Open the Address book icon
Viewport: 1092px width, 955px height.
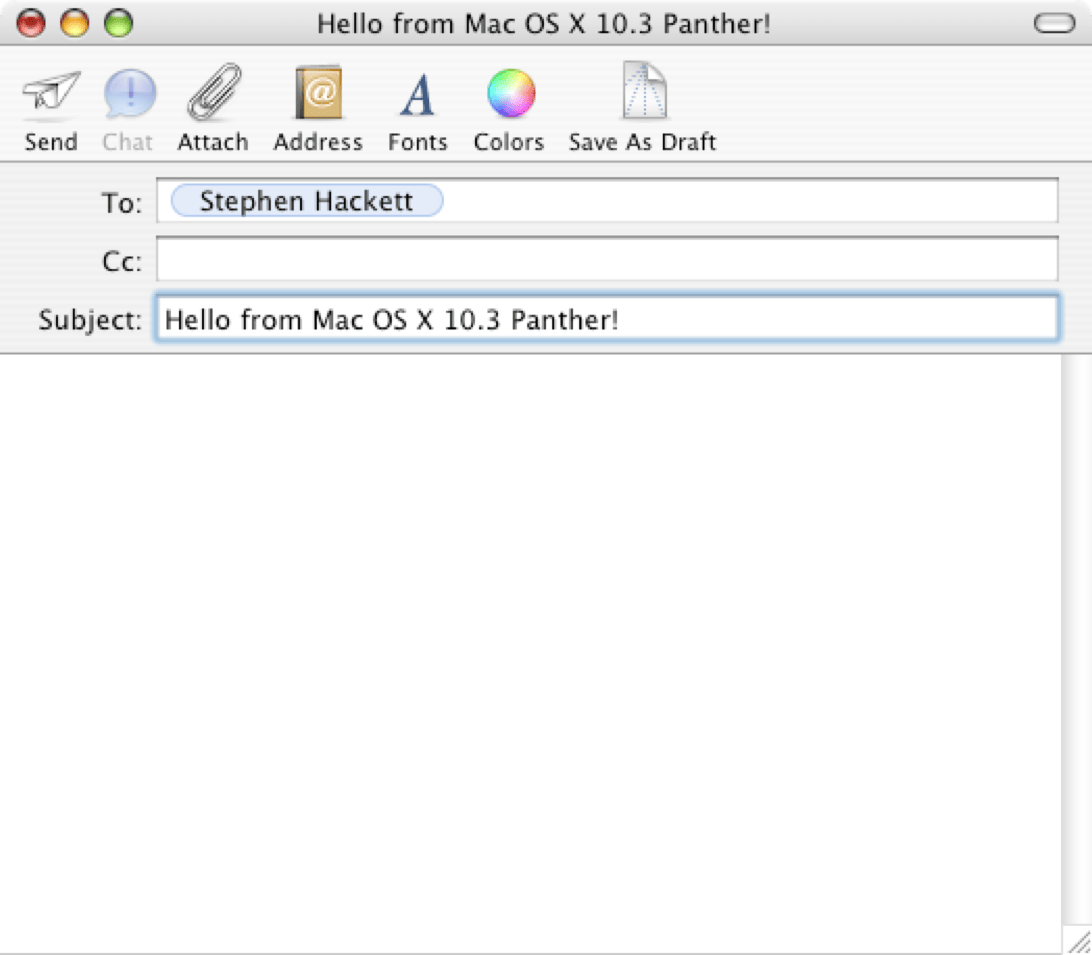pyautogui.click(x=318, y=93)
